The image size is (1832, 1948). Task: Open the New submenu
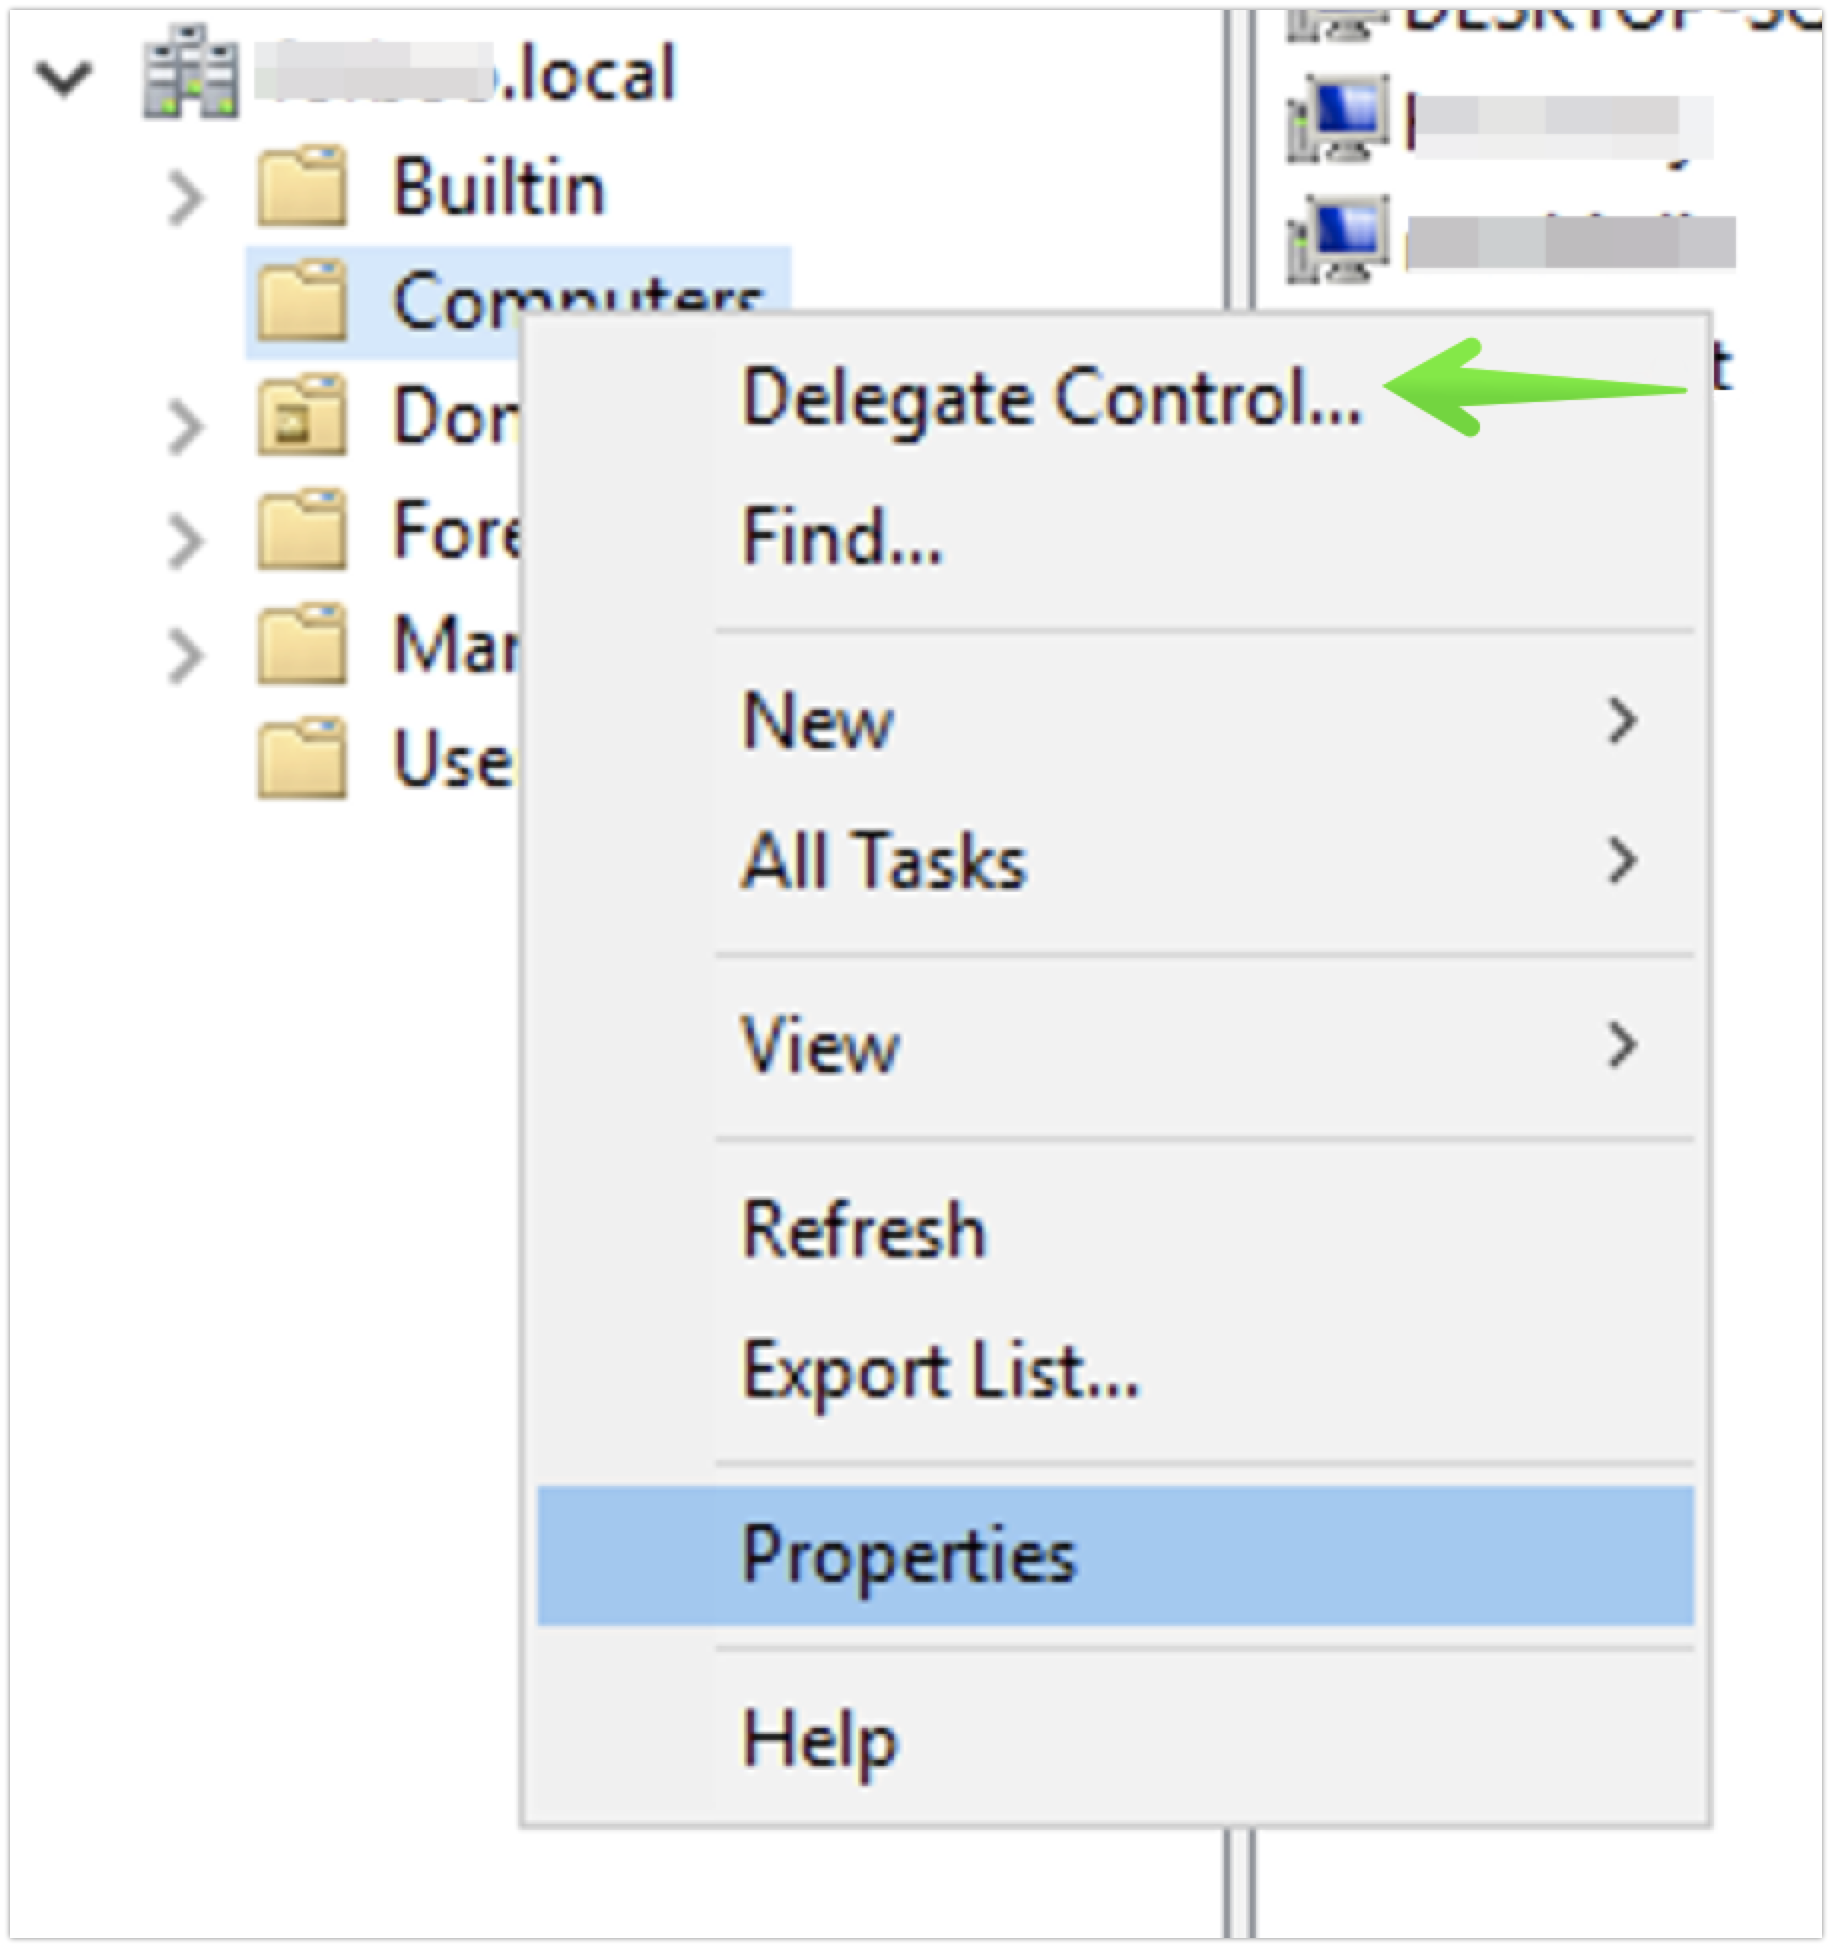point(1115,721)
